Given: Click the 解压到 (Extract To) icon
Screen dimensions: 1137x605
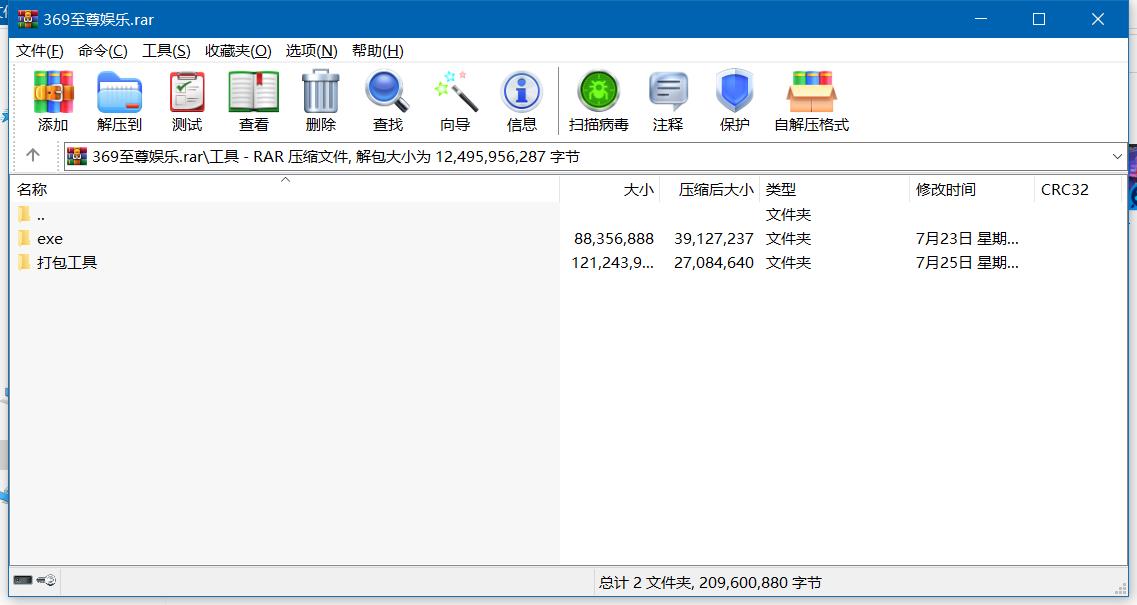Looking at the screenshot, I should click(119, 101).
